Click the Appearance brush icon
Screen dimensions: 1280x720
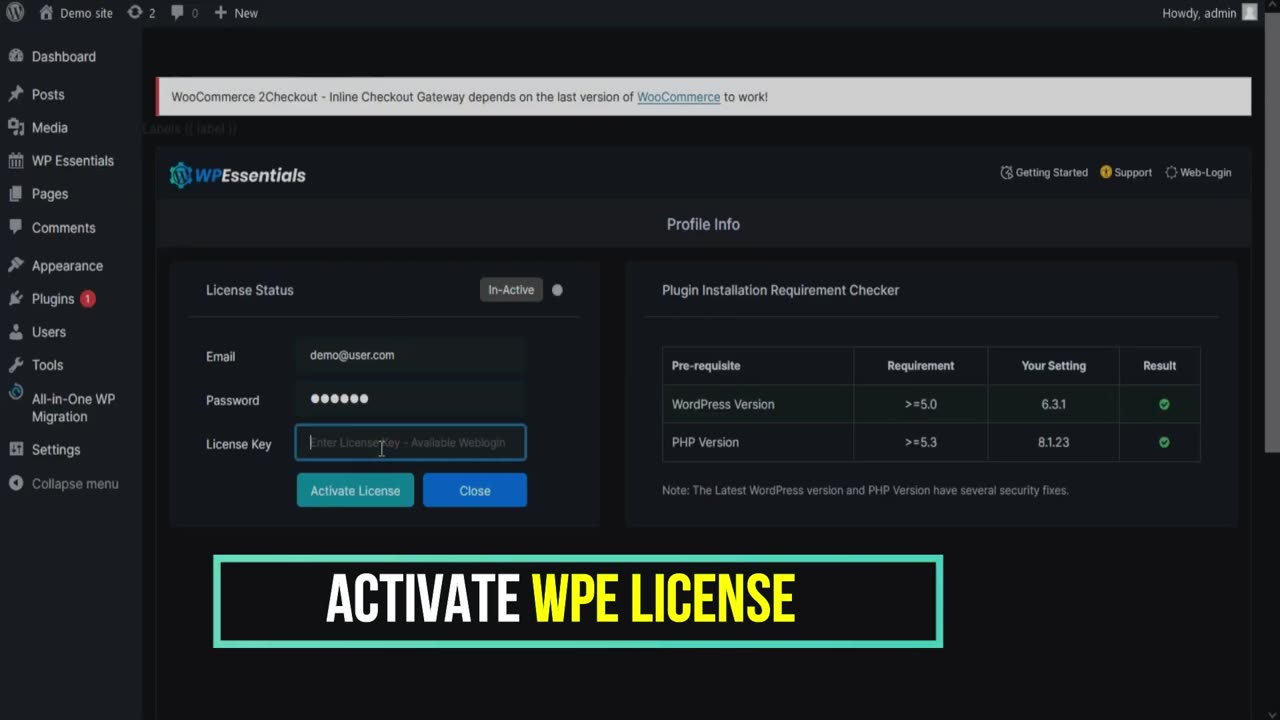click(x=16, y=265)
